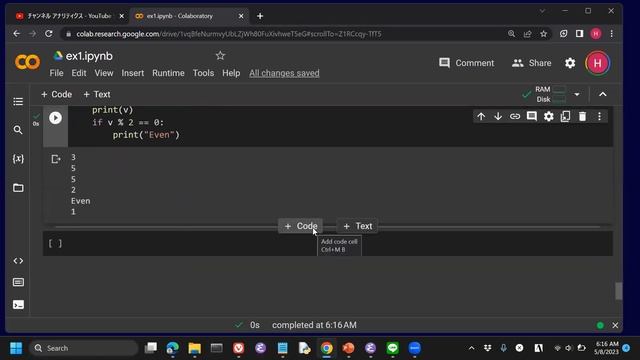Star the ex1.ipynb notebook
Screen dimensions: 640x360
[x=220, y=56]
